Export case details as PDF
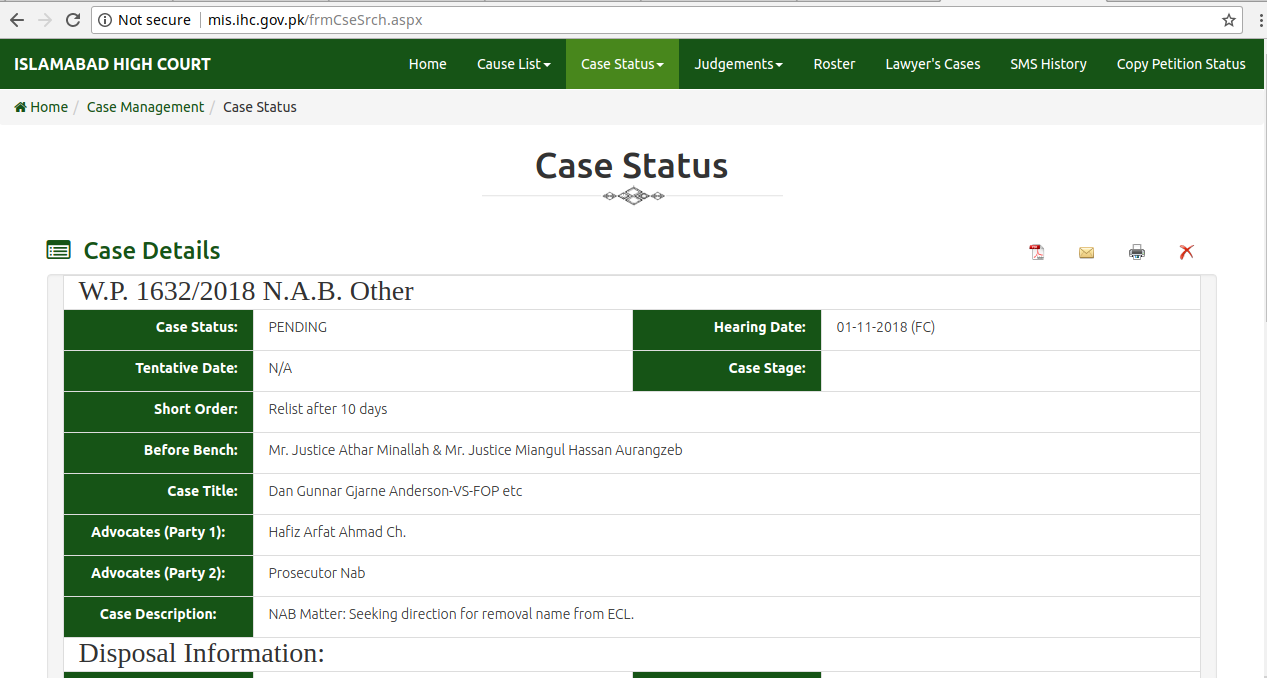This screenshot has width=1267, height=678. (x=1037, y=252)
